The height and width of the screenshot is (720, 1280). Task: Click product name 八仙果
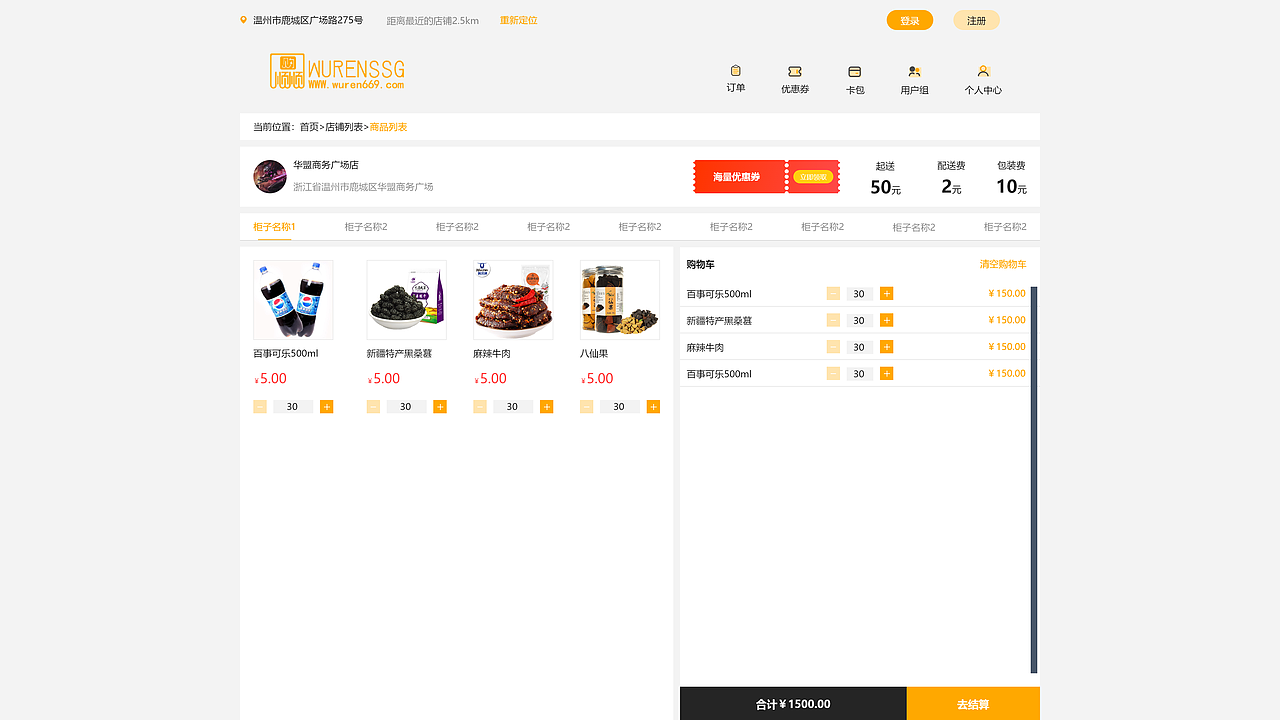tap(594, 354)
